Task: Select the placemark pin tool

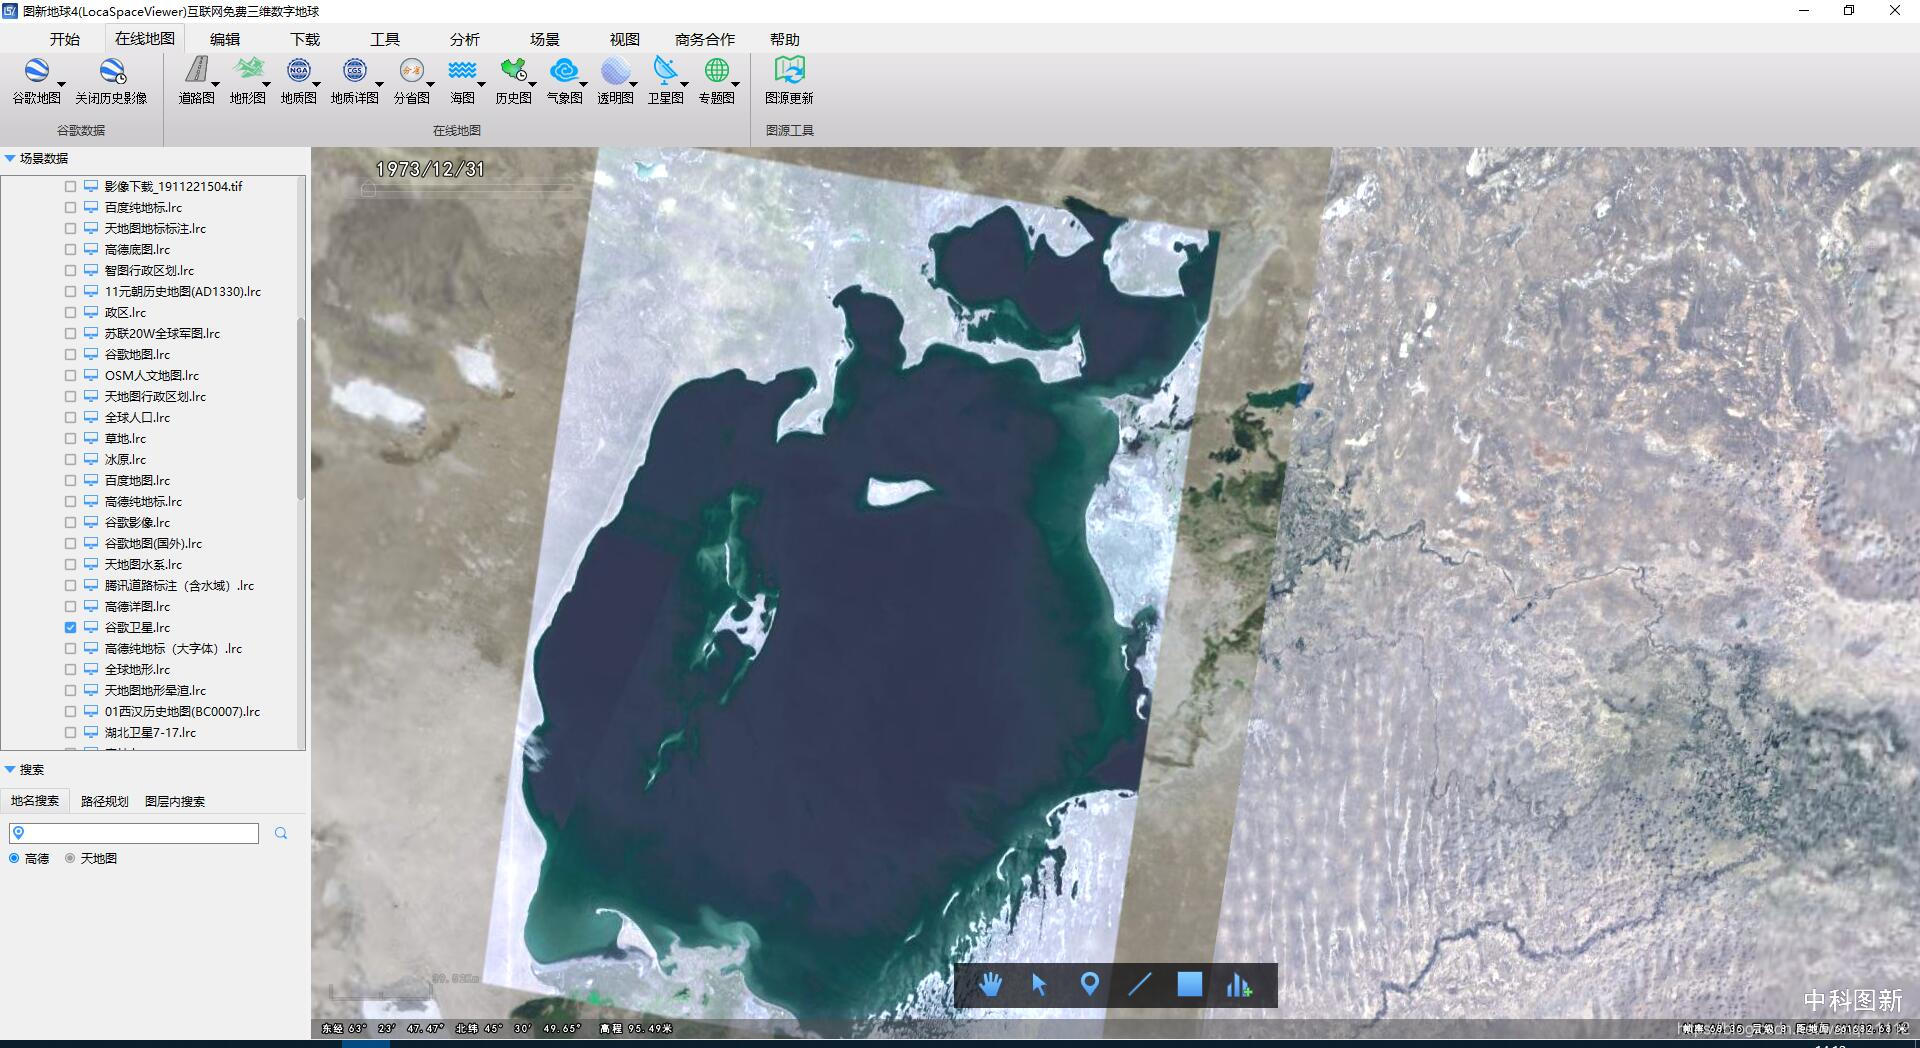Action: 1090,985
